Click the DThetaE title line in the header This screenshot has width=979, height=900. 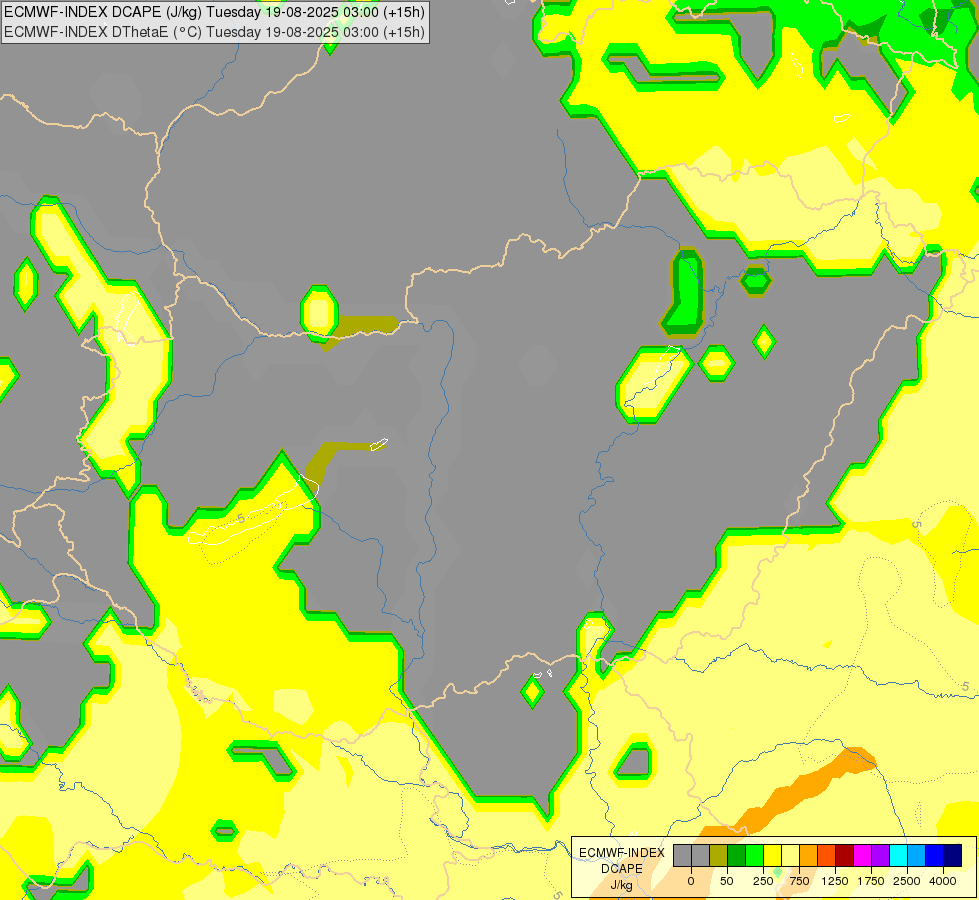pyautogui.click(x=214, y=32)
